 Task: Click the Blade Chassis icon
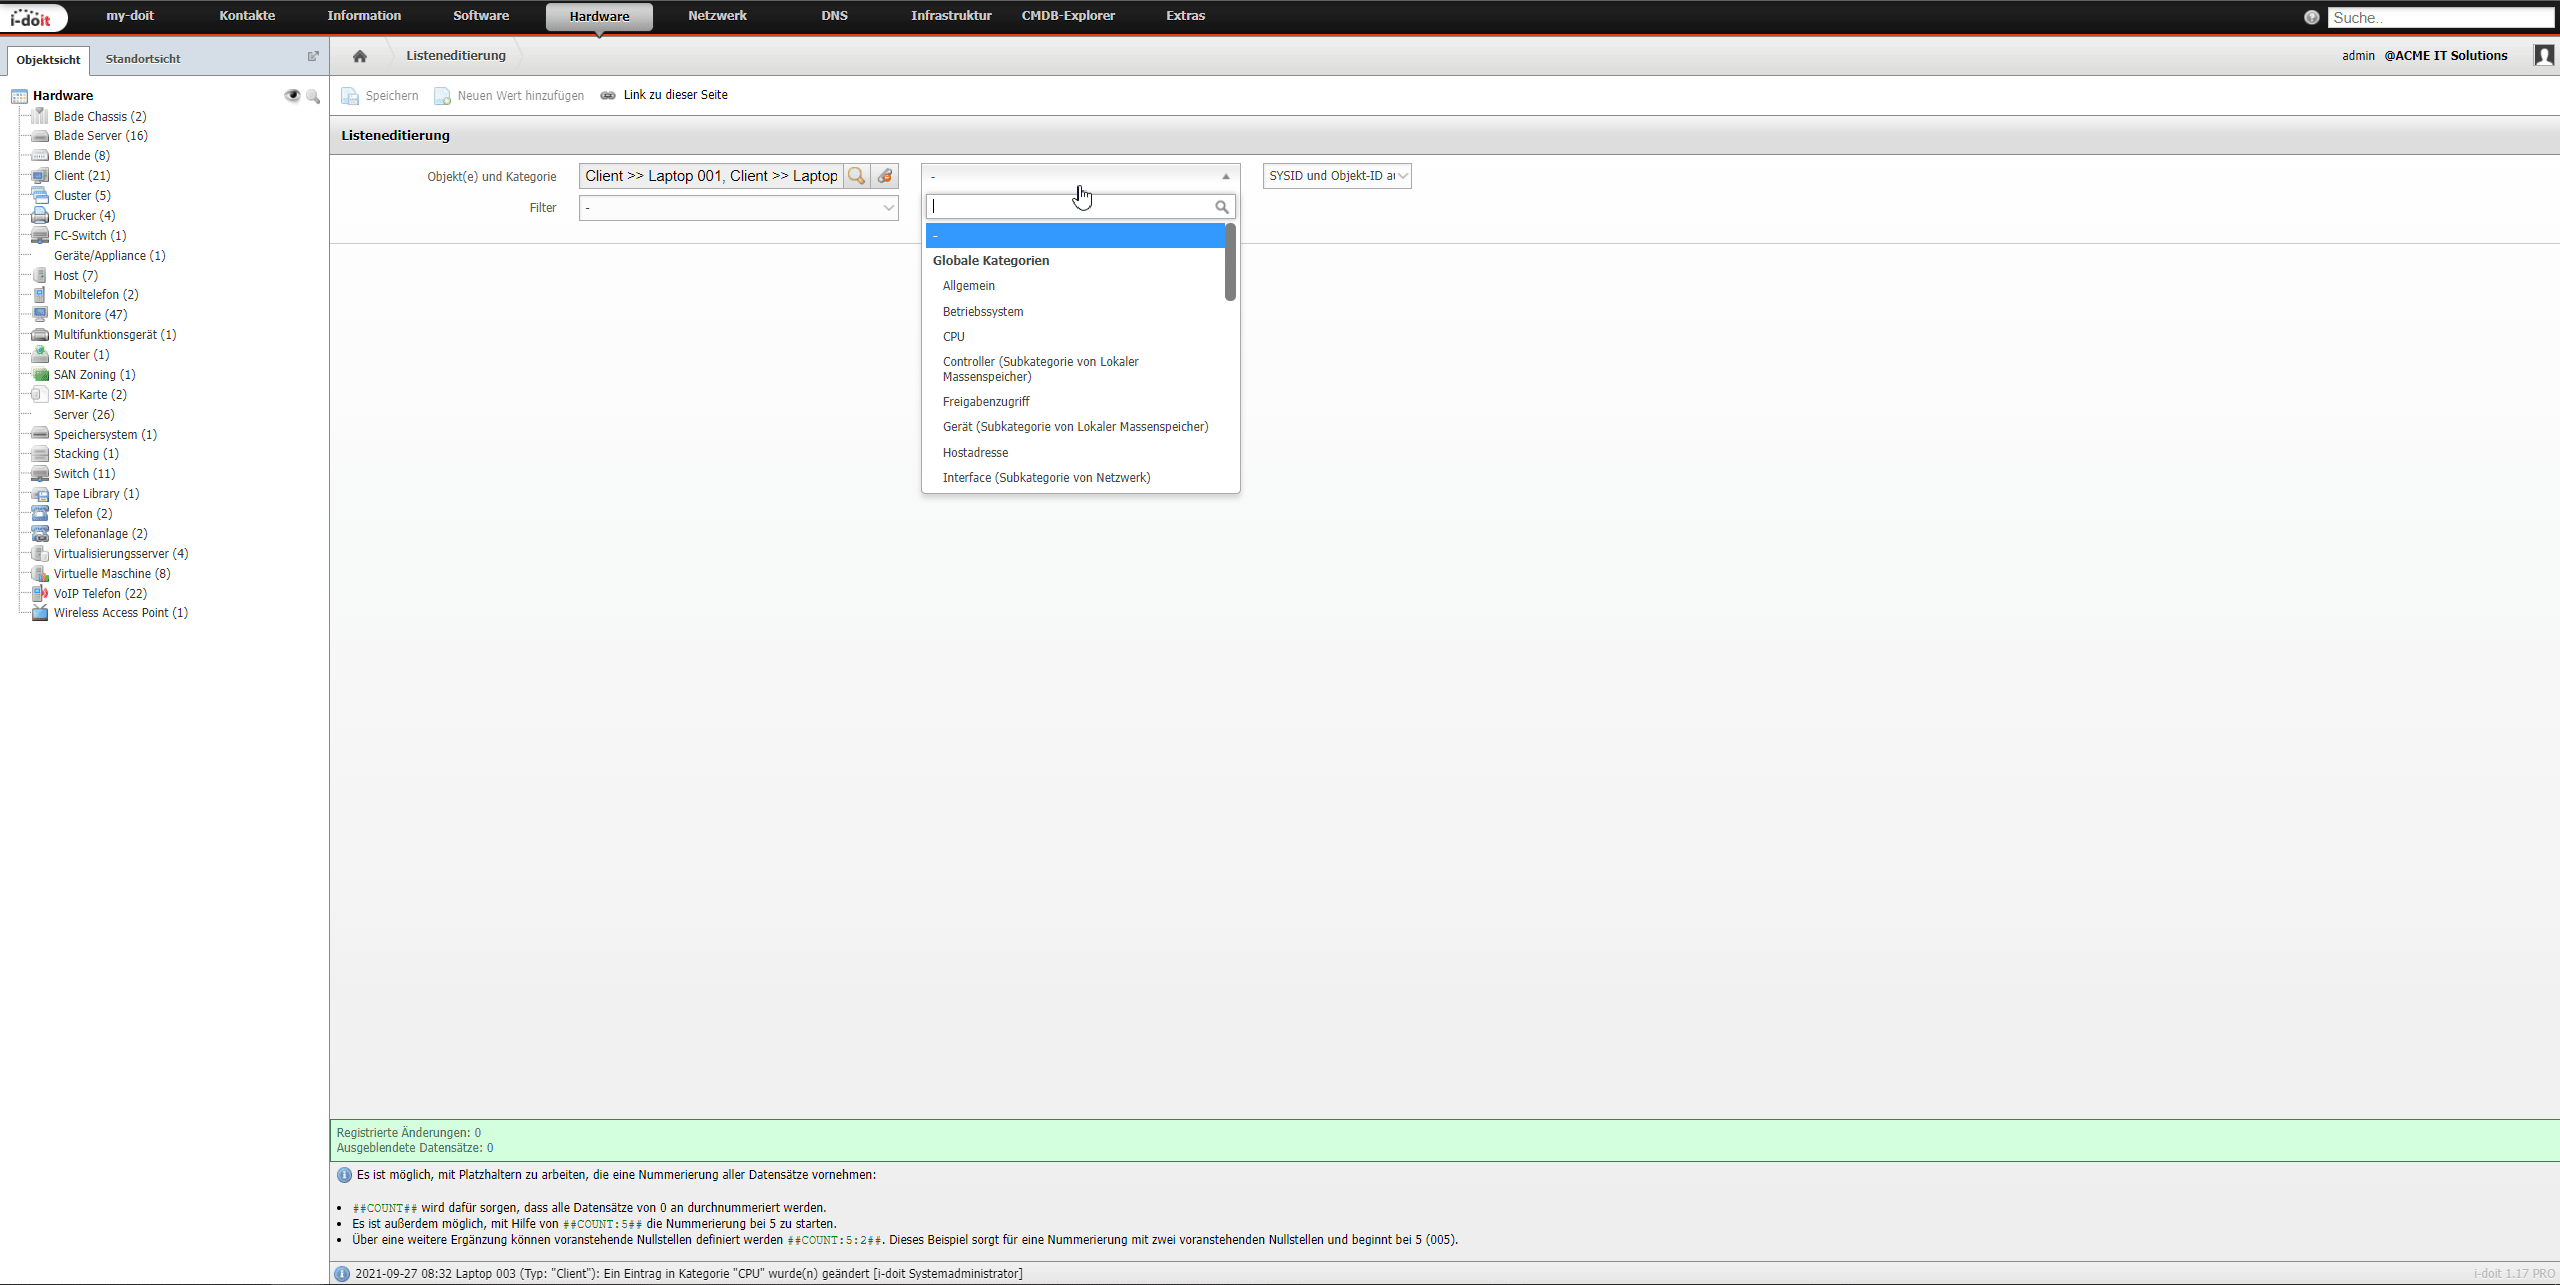[x=40, y=116]
